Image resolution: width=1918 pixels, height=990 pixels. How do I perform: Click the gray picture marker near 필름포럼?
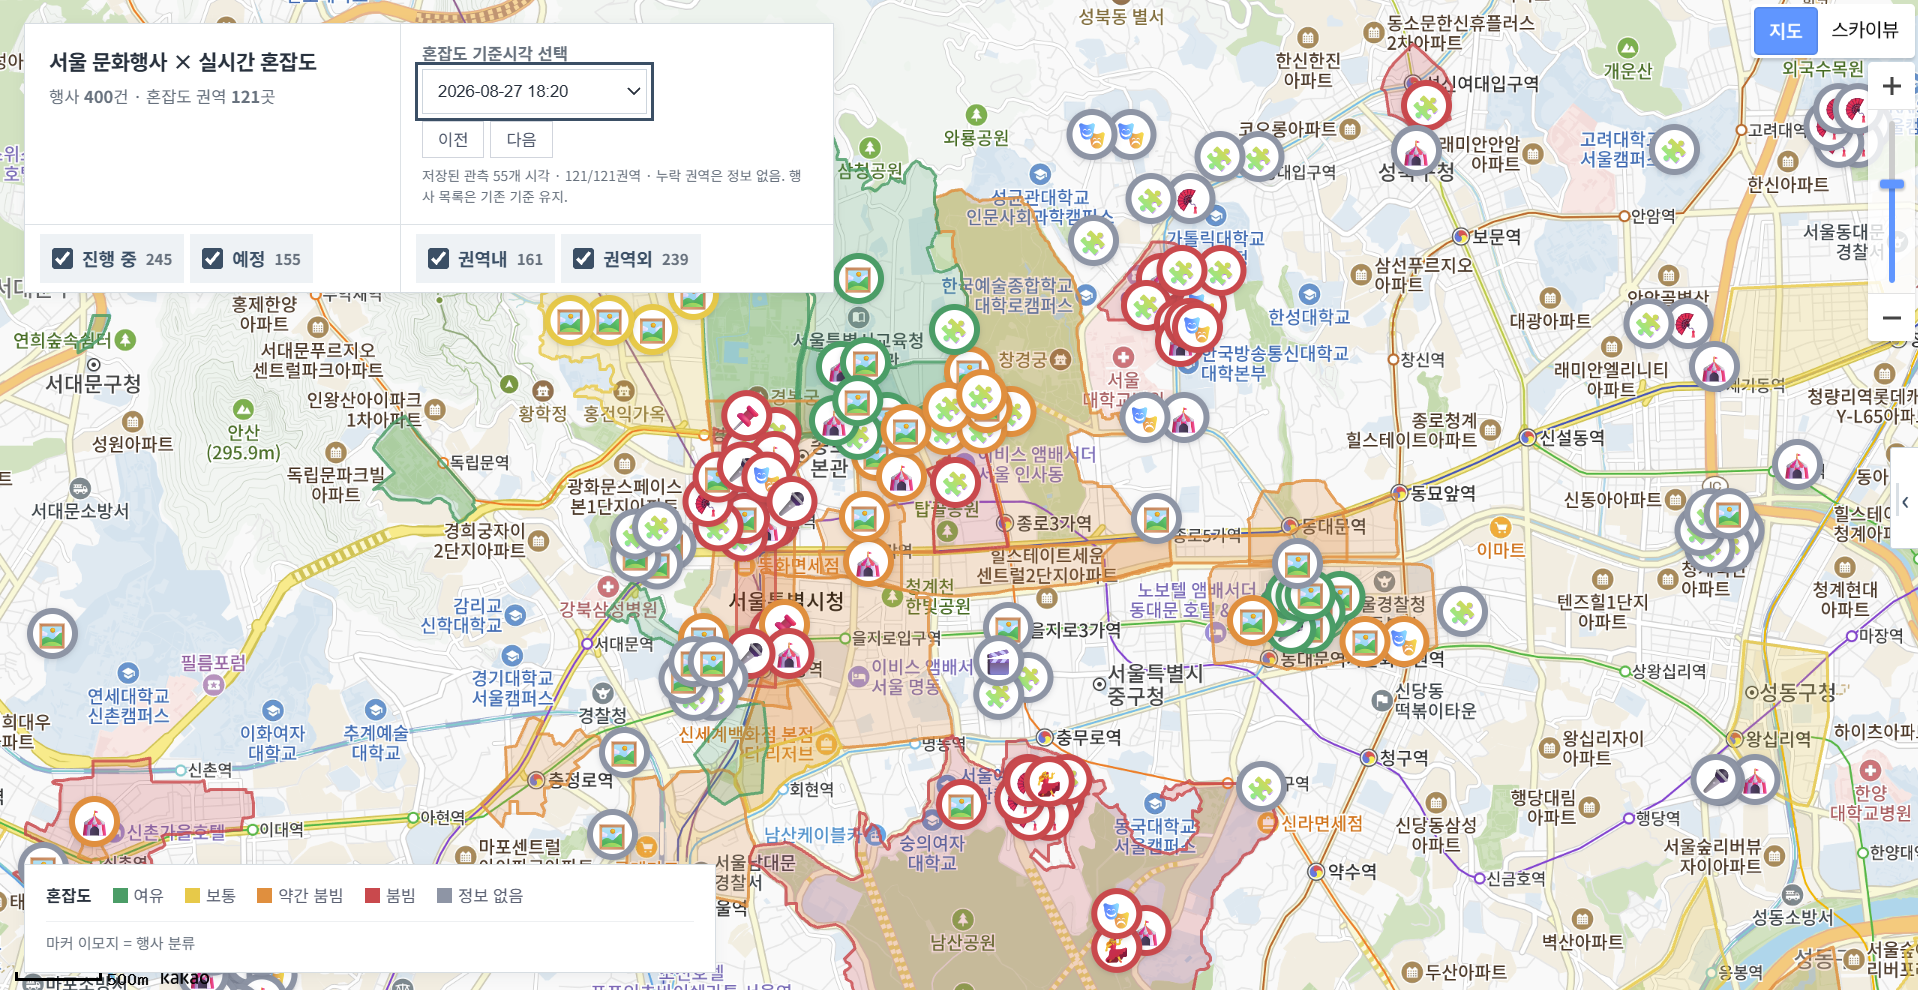pyautogui.click(x=52, y=634)
